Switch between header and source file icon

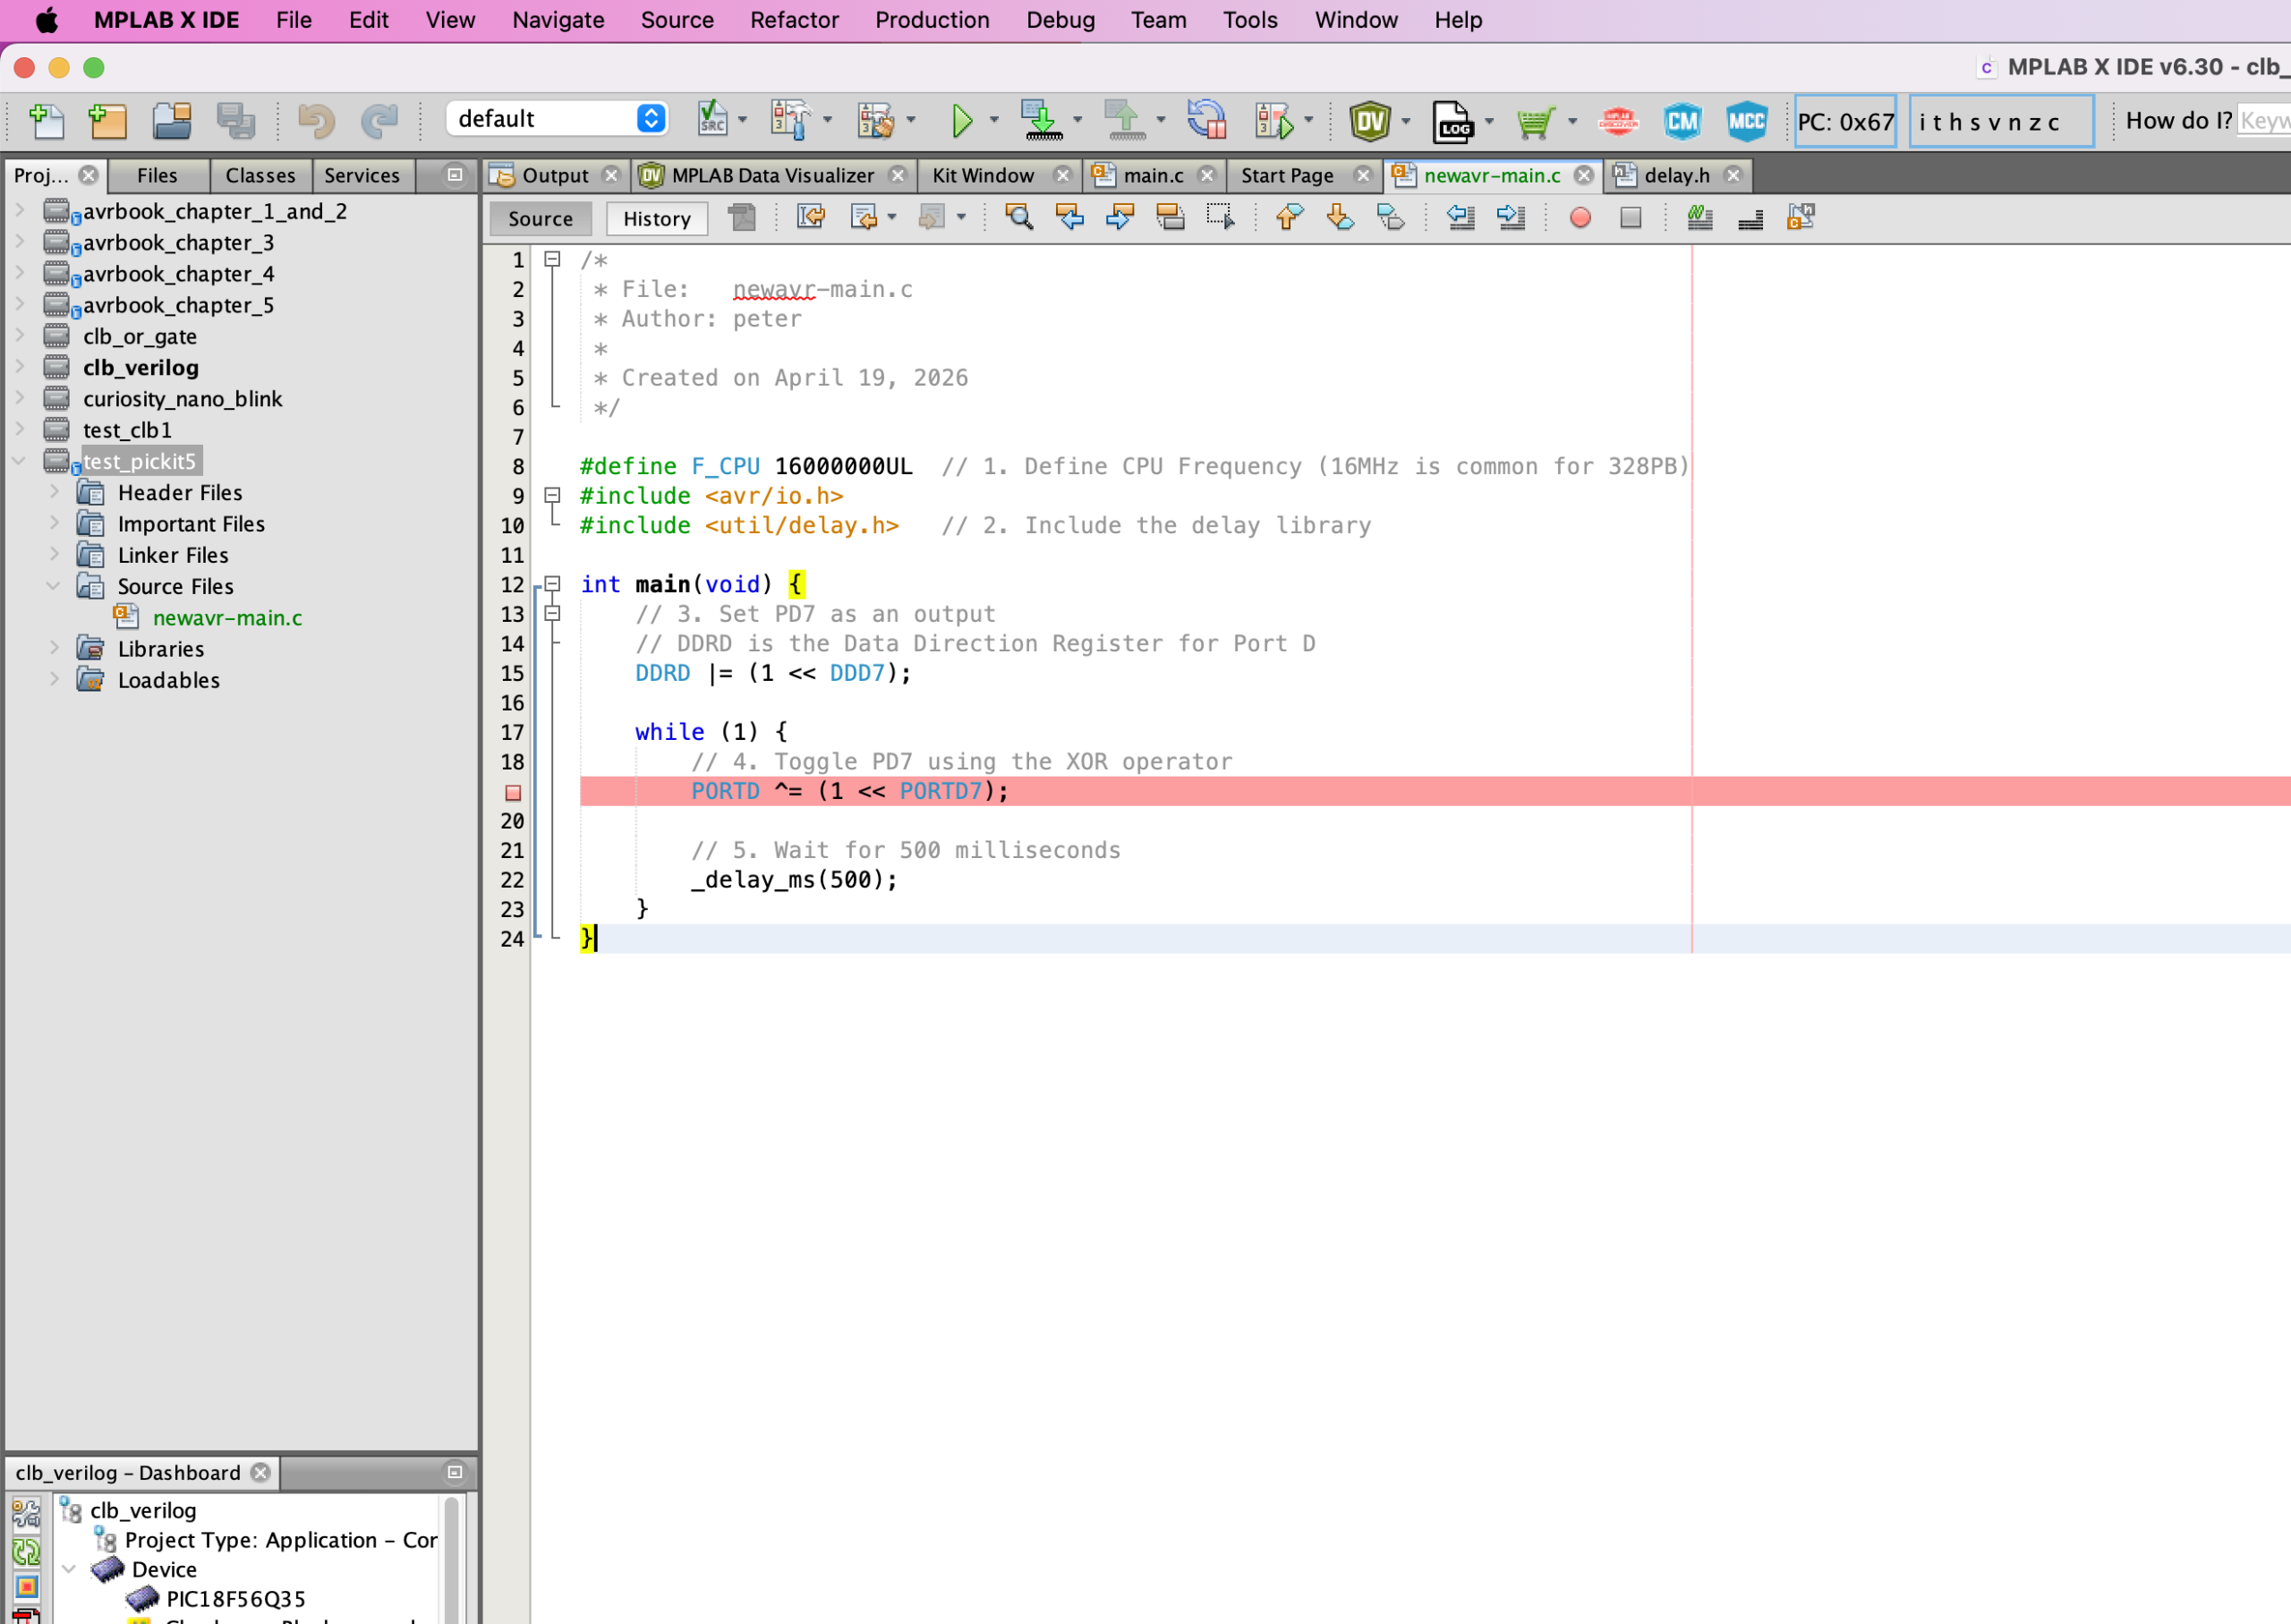pos(1801,217)
